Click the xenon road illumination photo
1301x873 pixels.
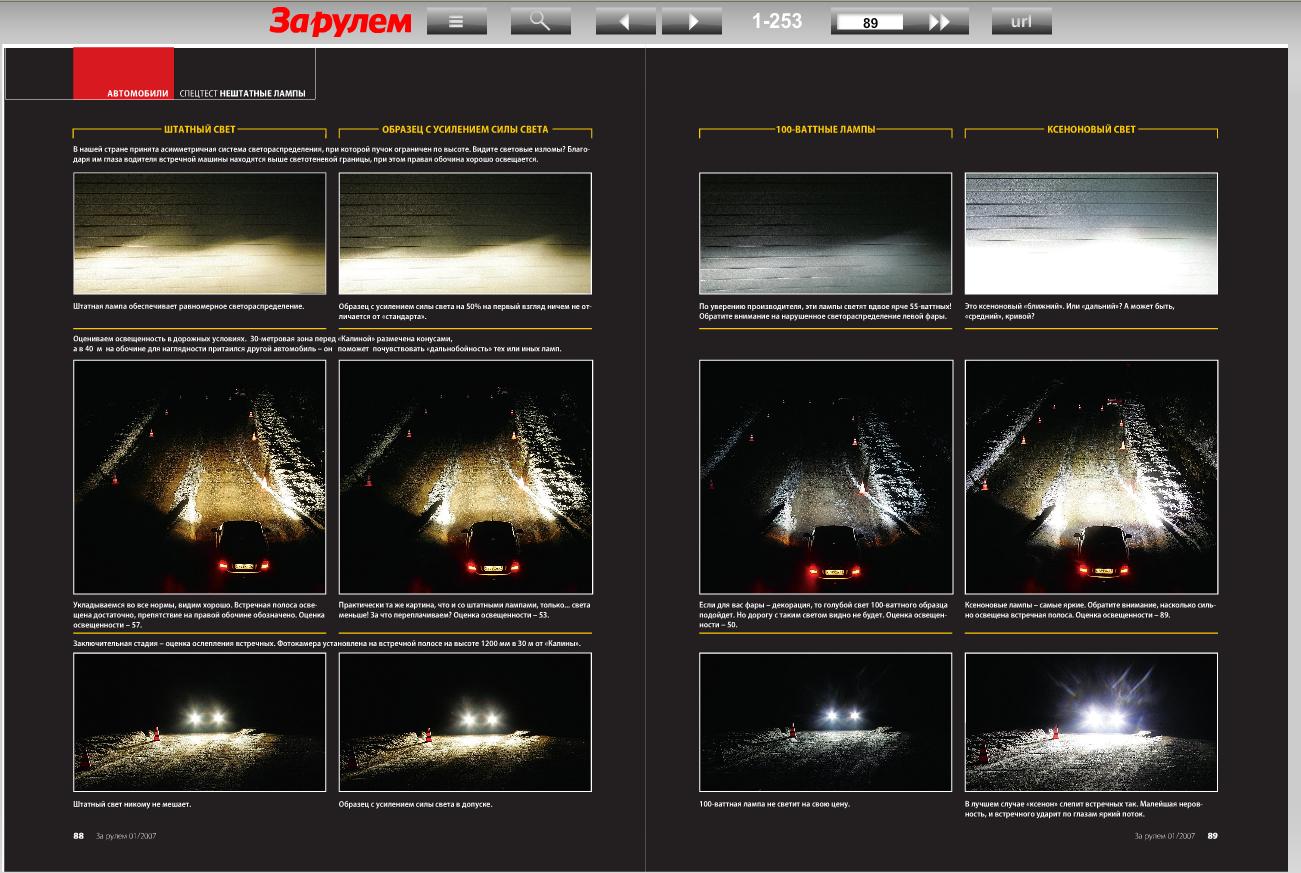pos(1091,477)
